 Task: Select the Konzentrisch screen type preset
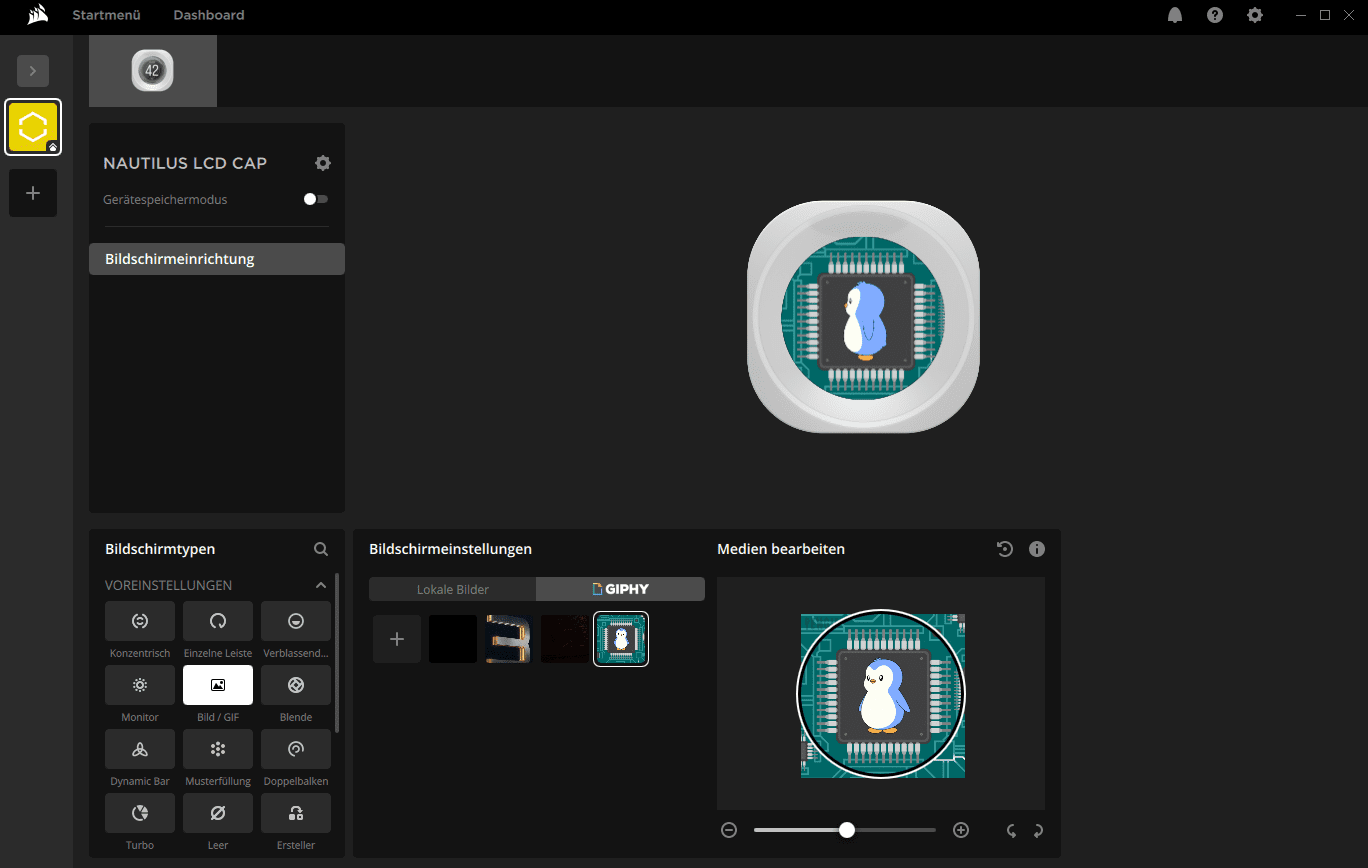click(x=140, y=621)
